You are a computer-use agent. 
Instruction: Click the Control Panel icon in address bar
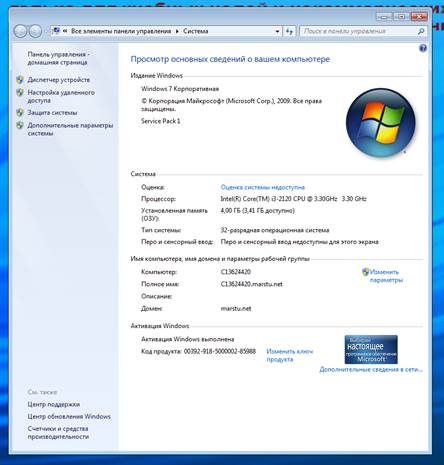56,31
